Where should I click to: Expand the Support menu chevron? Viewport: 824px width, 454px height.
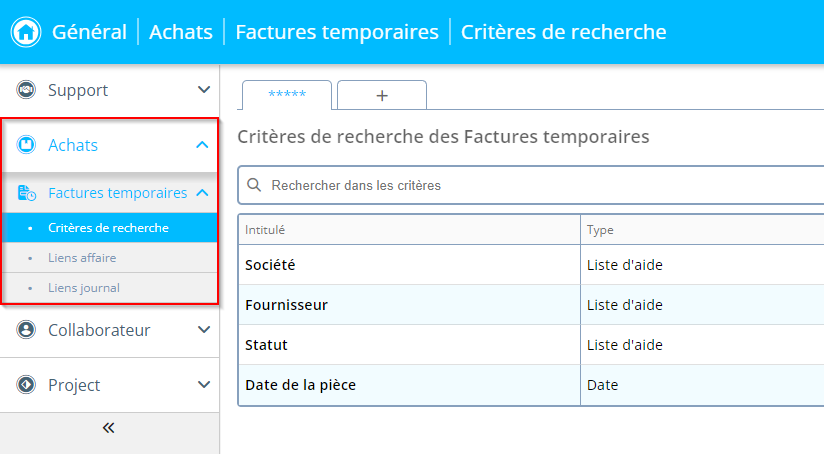pyautogui.click(x=203, y=90)
